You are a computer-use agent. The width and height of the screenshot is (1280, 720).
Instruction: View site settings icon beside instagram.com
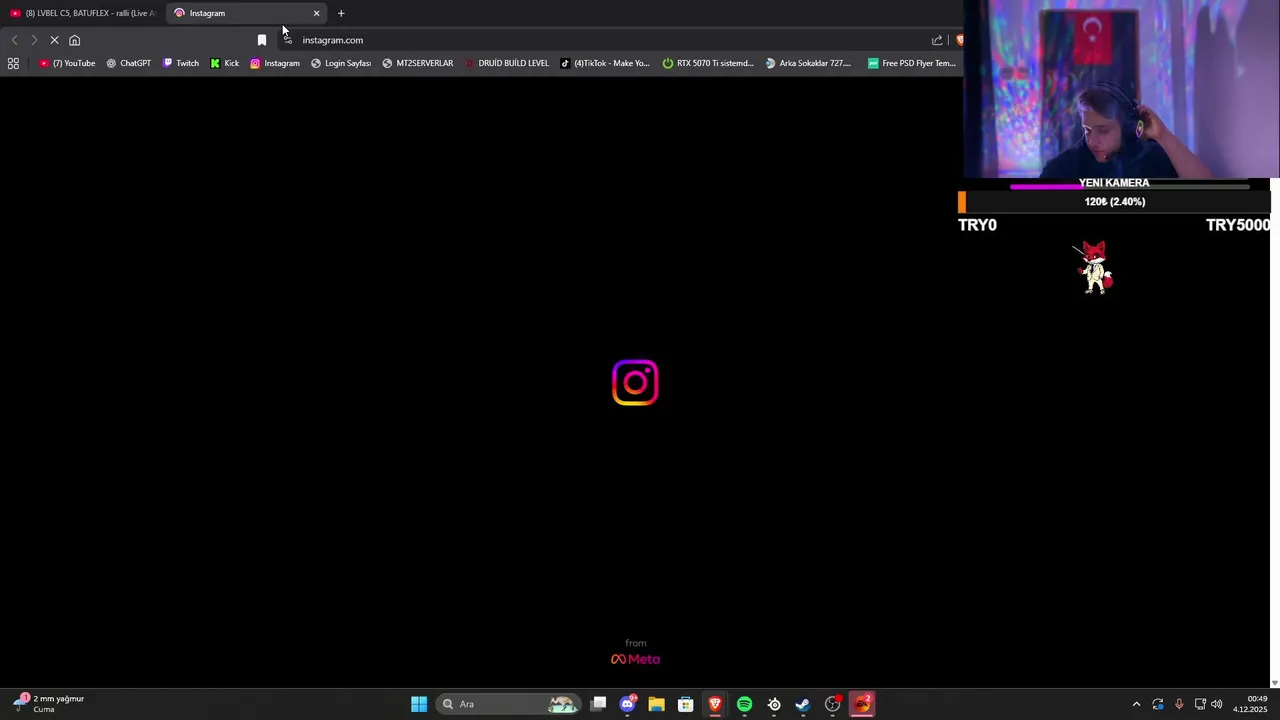tap(288, 40)
